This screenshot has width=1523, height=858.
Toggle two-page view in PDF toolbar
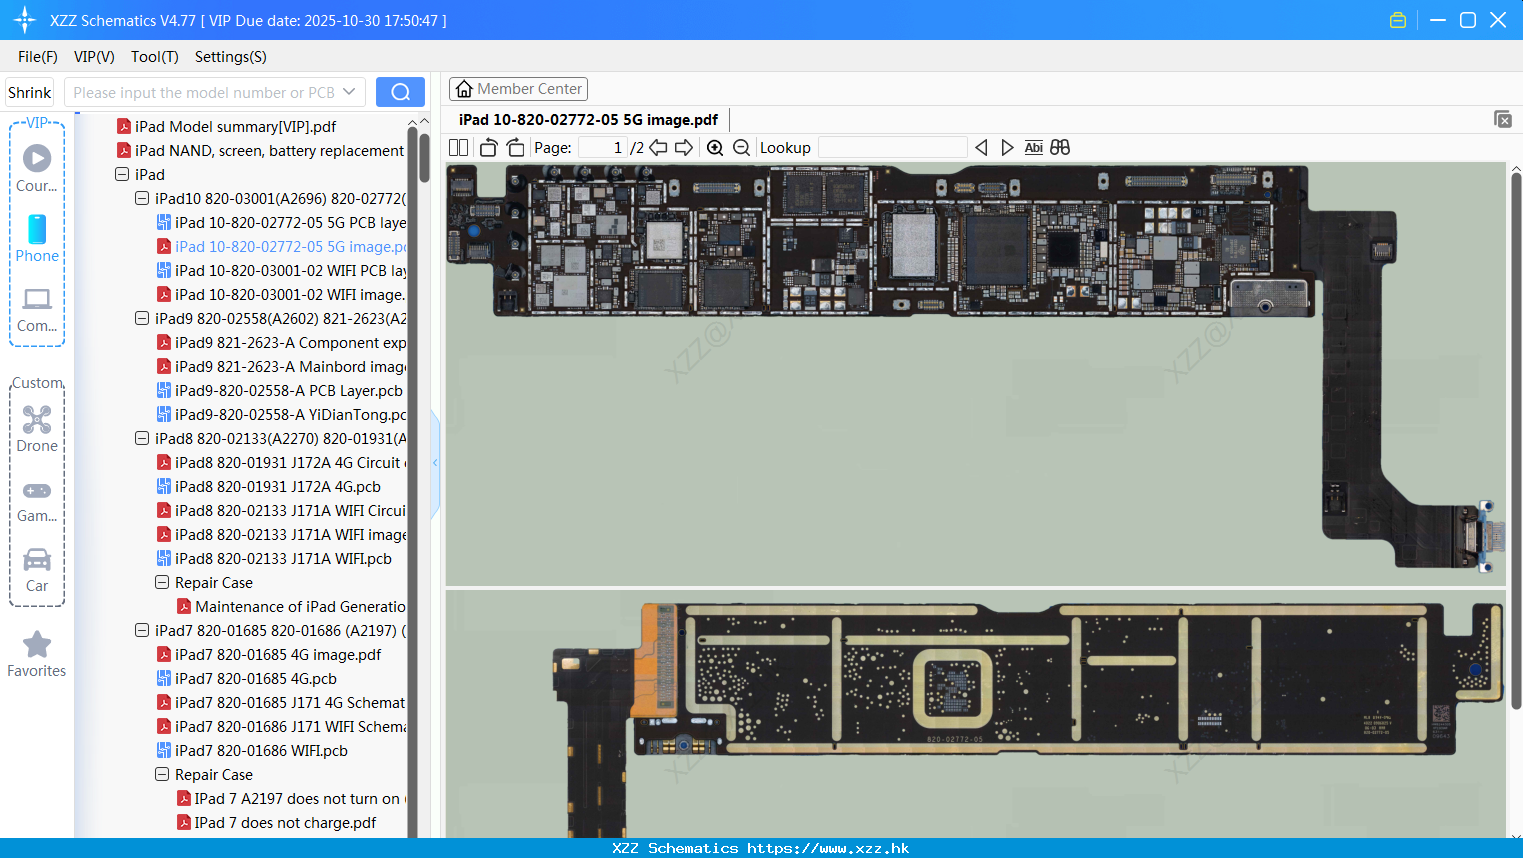pos(458,147)
